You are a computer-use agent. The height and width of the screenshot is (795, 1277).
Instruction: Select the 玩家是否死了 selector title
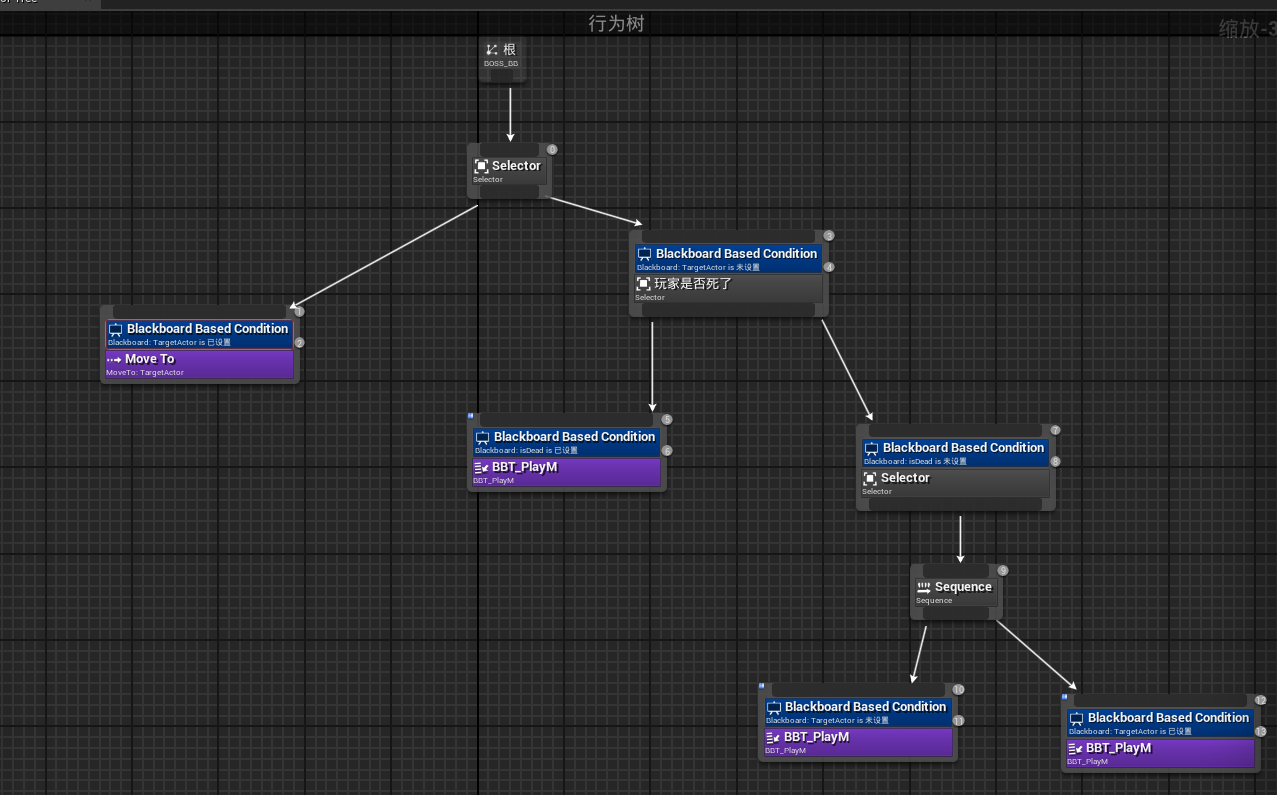click(693, 284)
